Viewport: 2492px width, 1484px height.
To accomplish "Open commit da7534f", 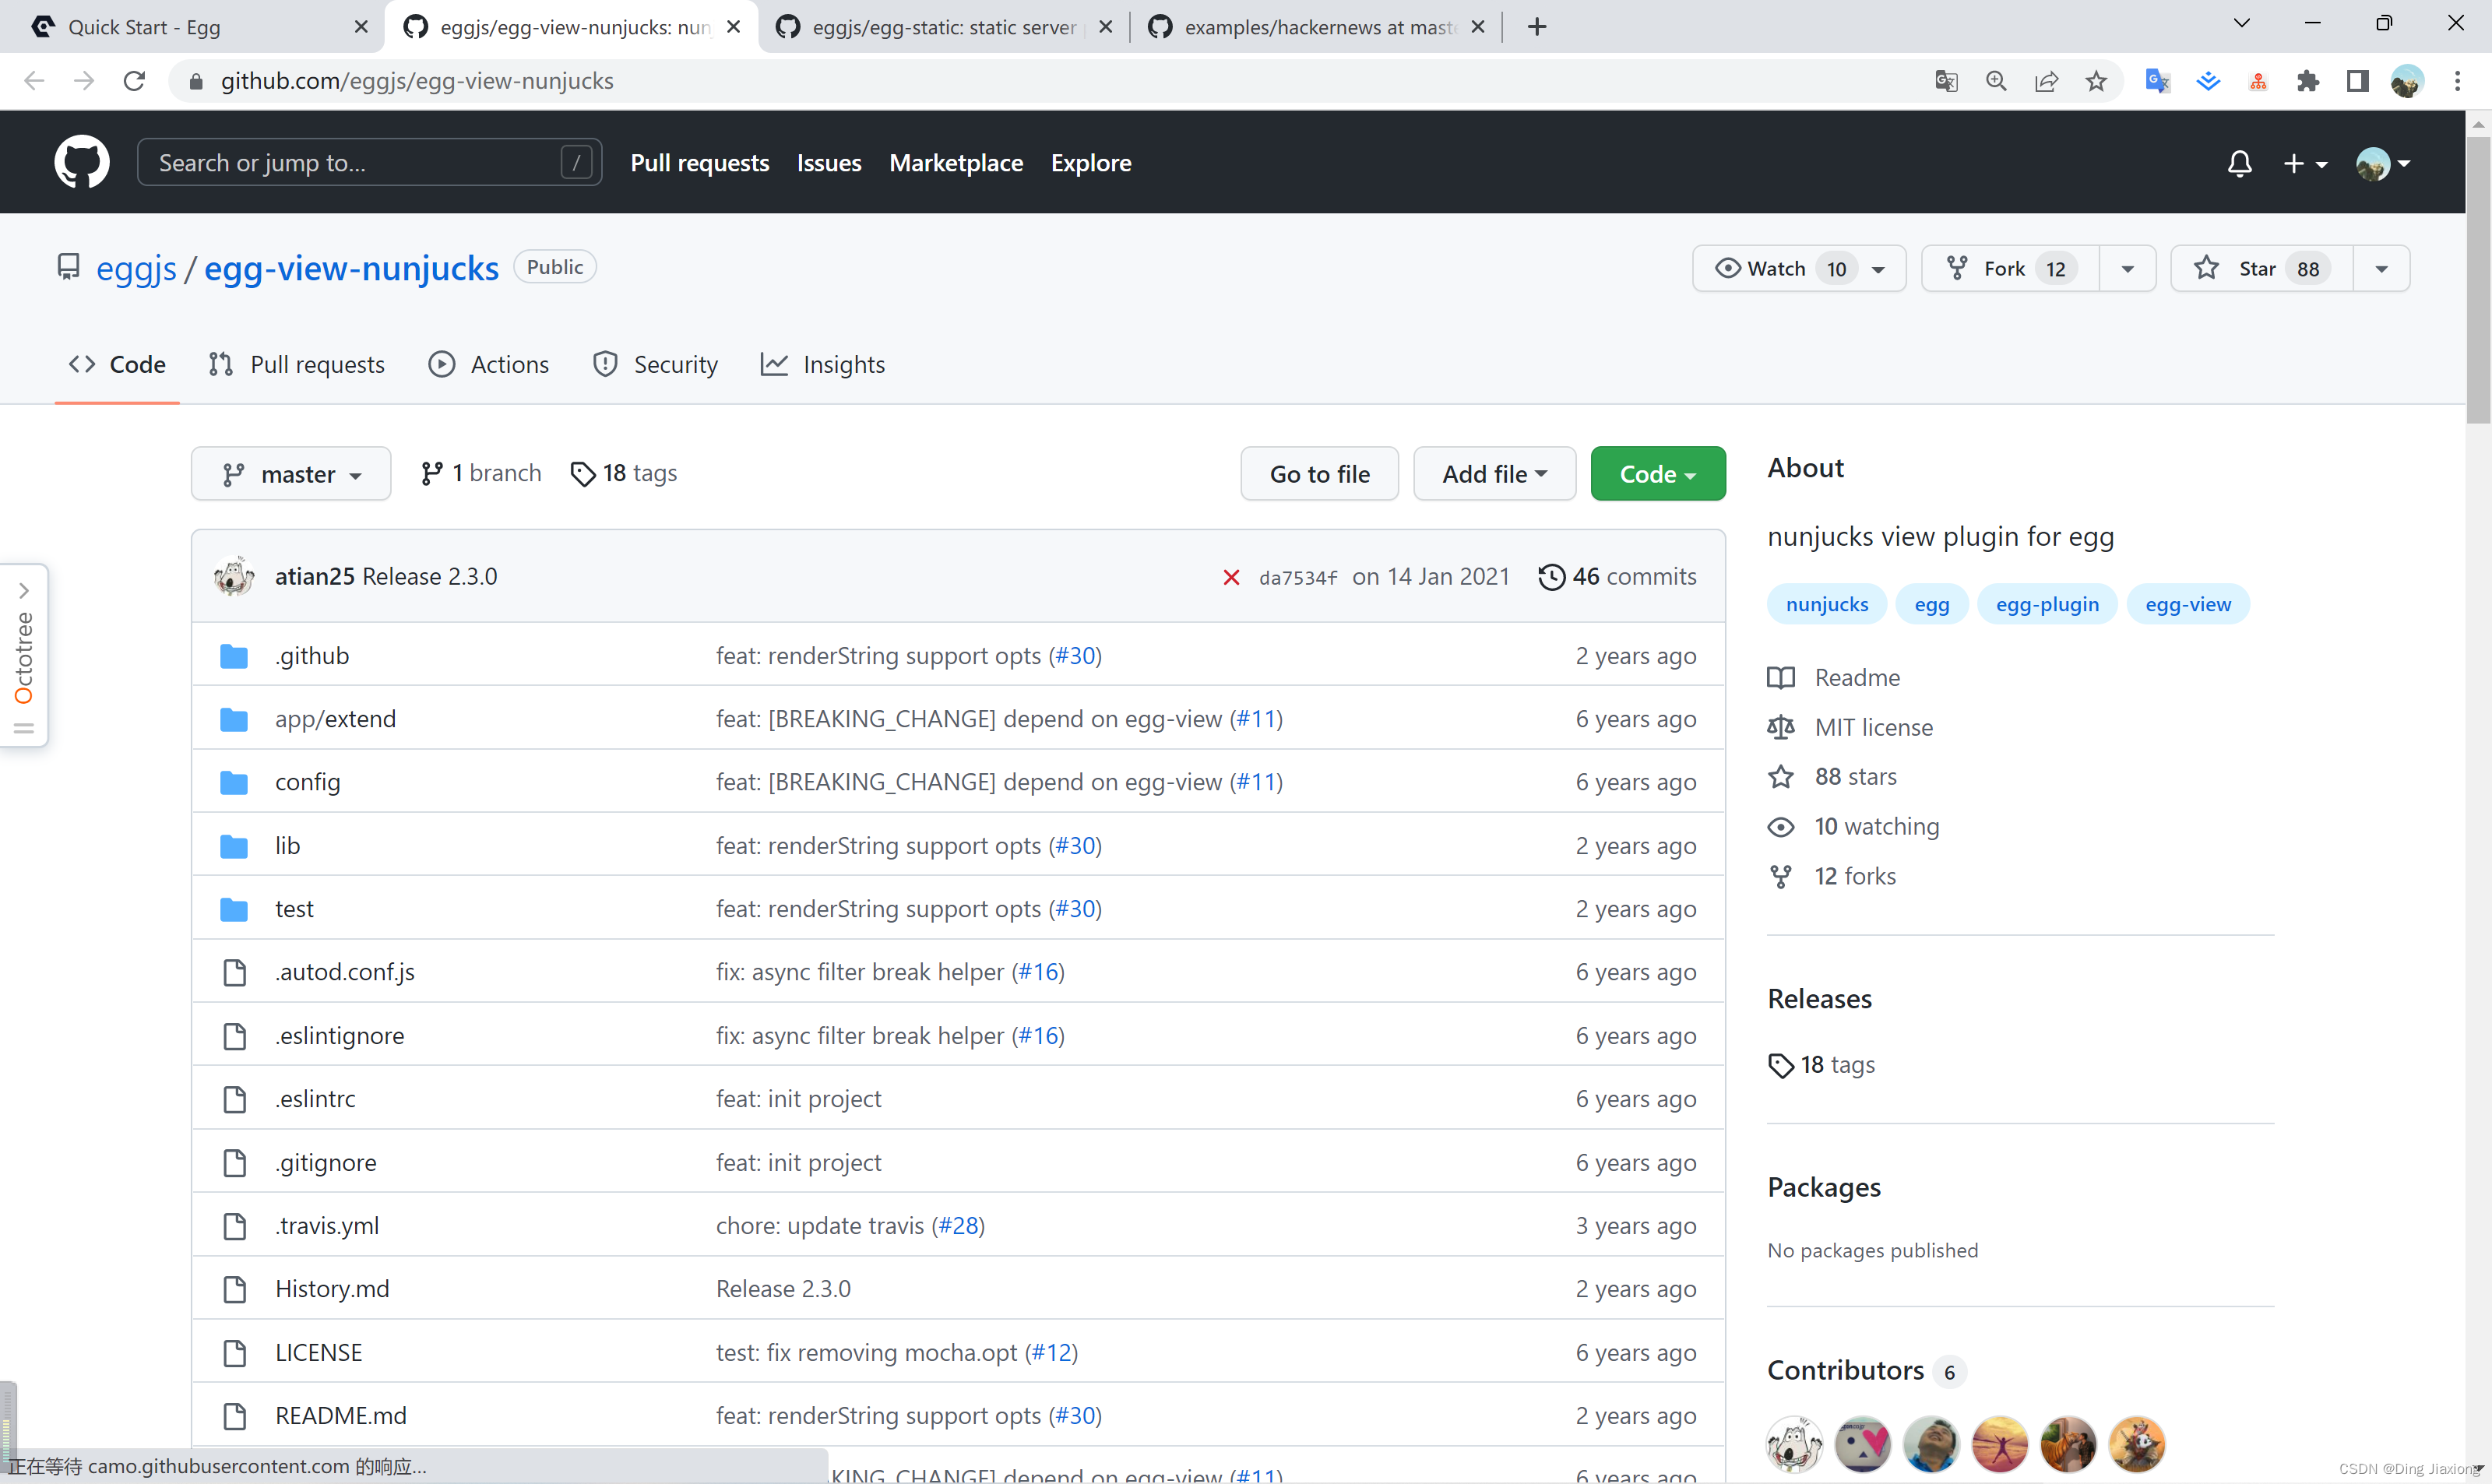I will coord(1297,577).
